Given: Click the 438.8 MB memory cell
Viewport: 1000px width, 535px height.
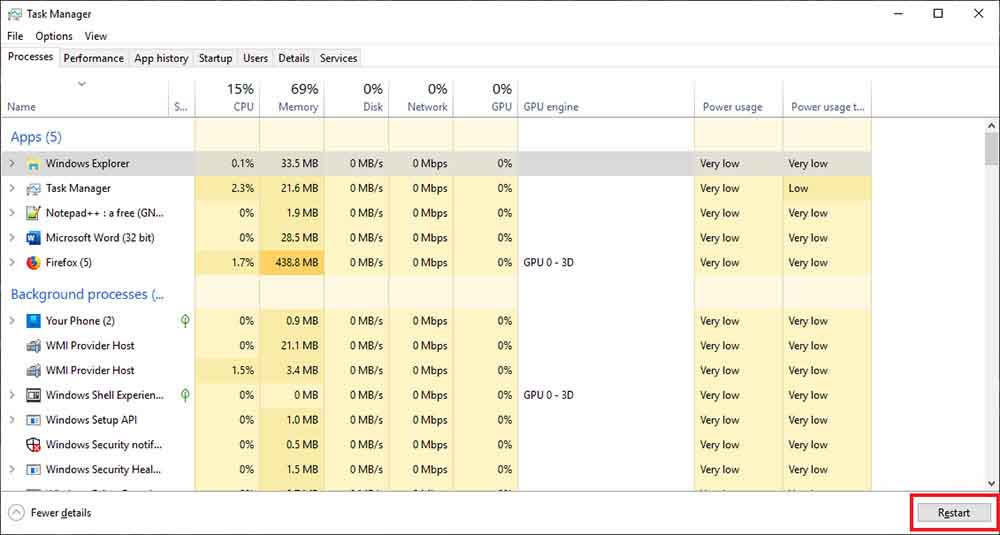Looking at the screenshot, I should [292, 263].
